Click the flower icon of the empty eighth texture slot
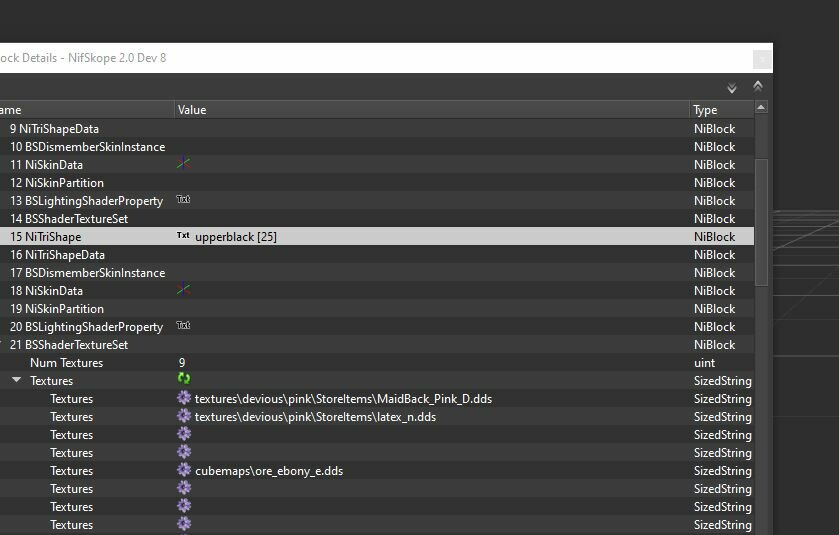 pos(184,523)
